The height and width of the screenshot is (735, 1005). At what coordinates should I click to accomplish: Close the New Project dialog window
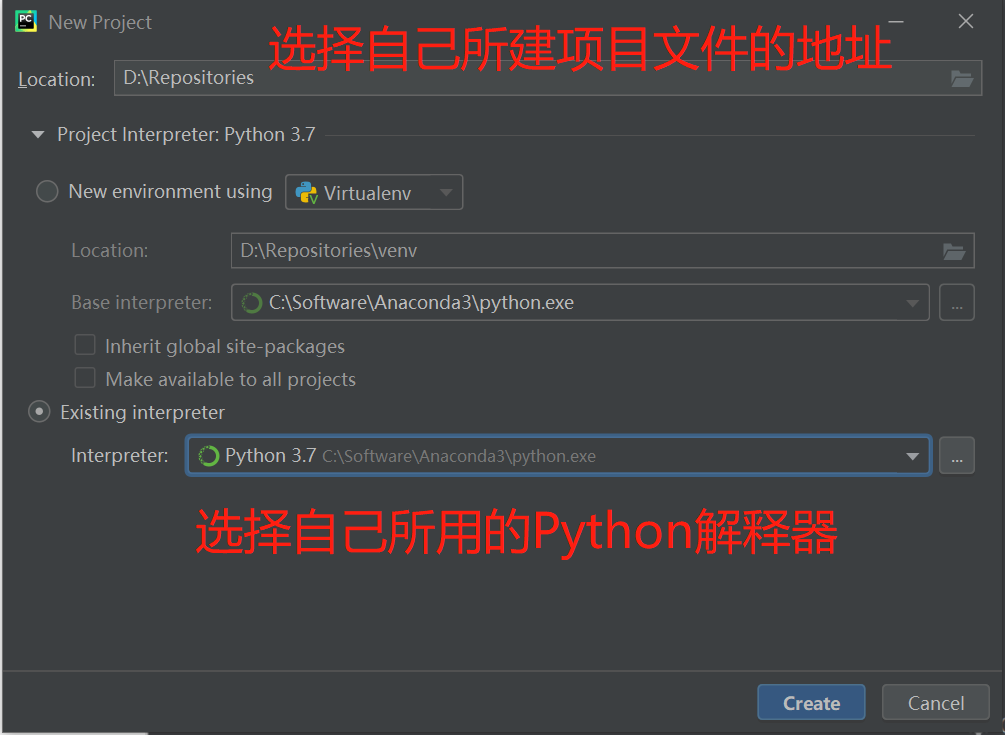(965, 22)
